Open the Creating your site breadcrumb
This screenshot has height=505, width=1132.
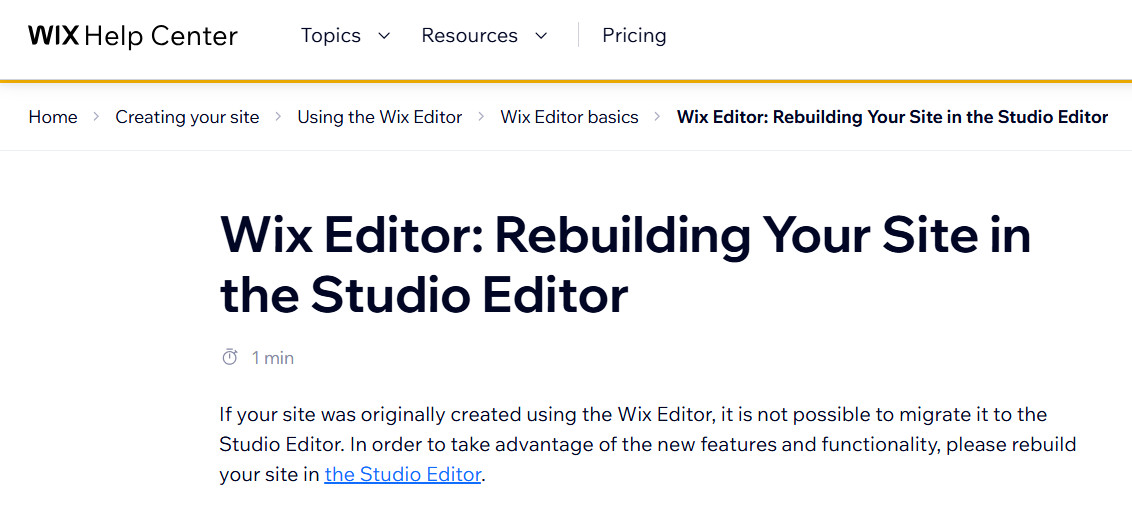(187, 117)
